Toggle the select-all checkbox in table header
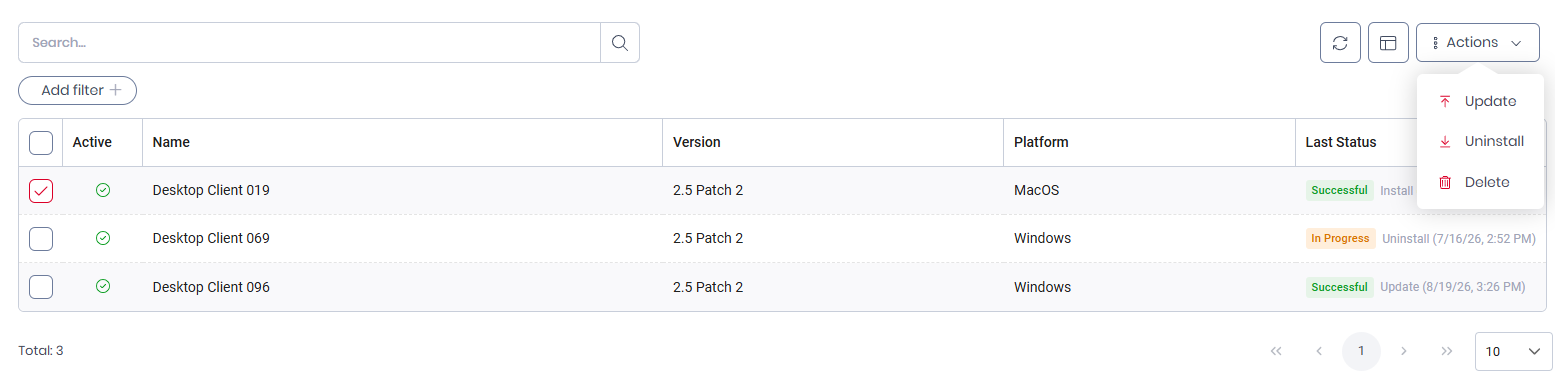This screenshot has height=385, width=1555. 41,143
